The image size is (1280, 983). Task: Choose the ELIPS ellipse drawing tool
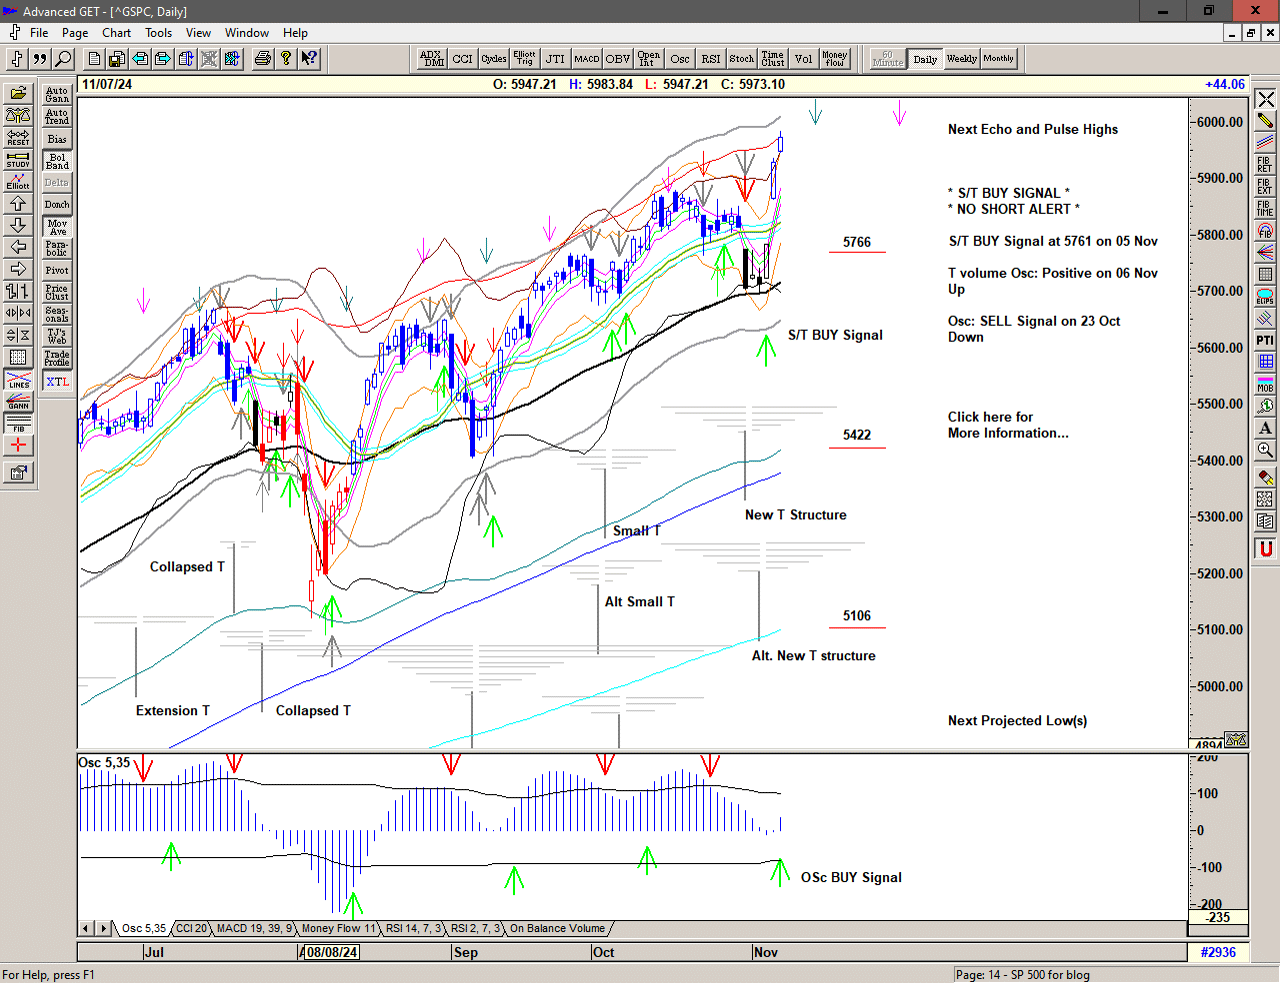tap(1265, 296)
